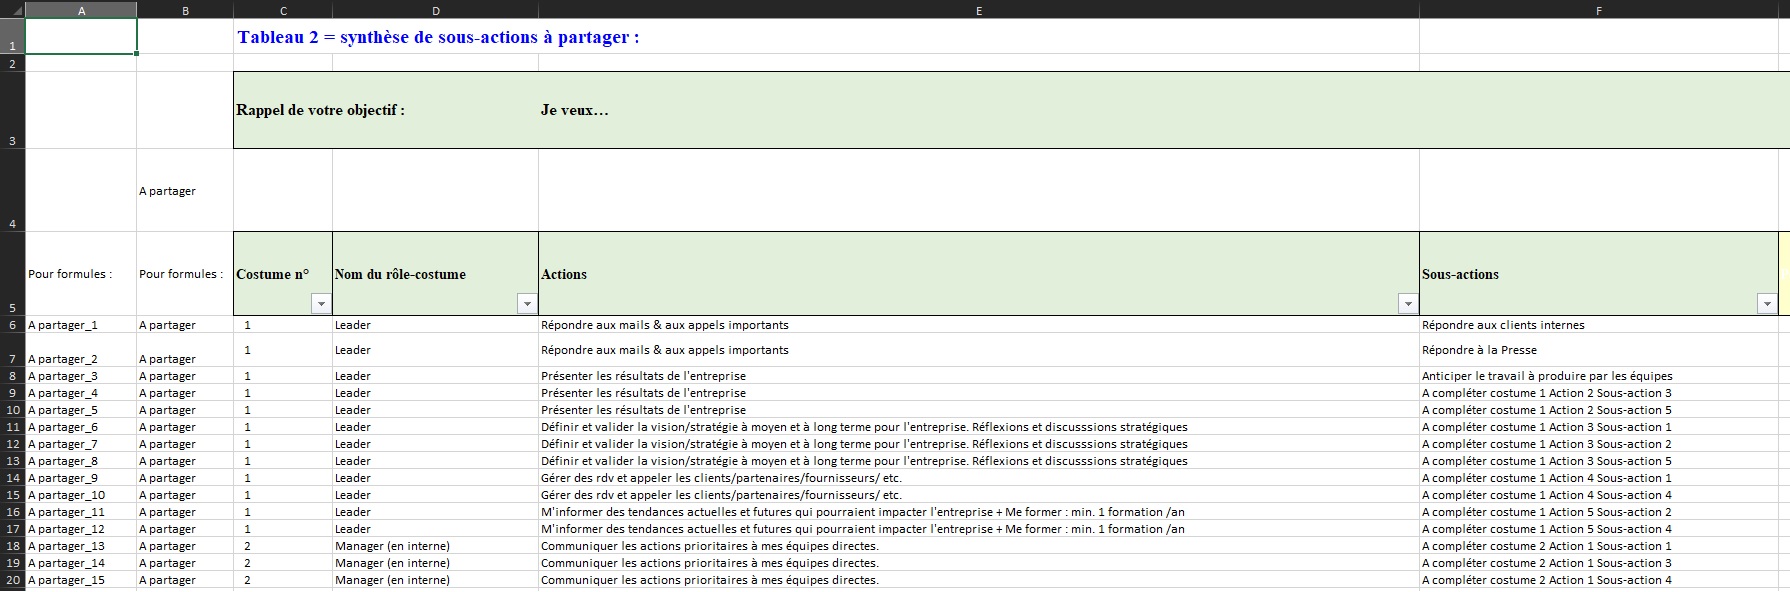
Task: Select column E header
Action: pyautogui.click(x=978, y=10)
